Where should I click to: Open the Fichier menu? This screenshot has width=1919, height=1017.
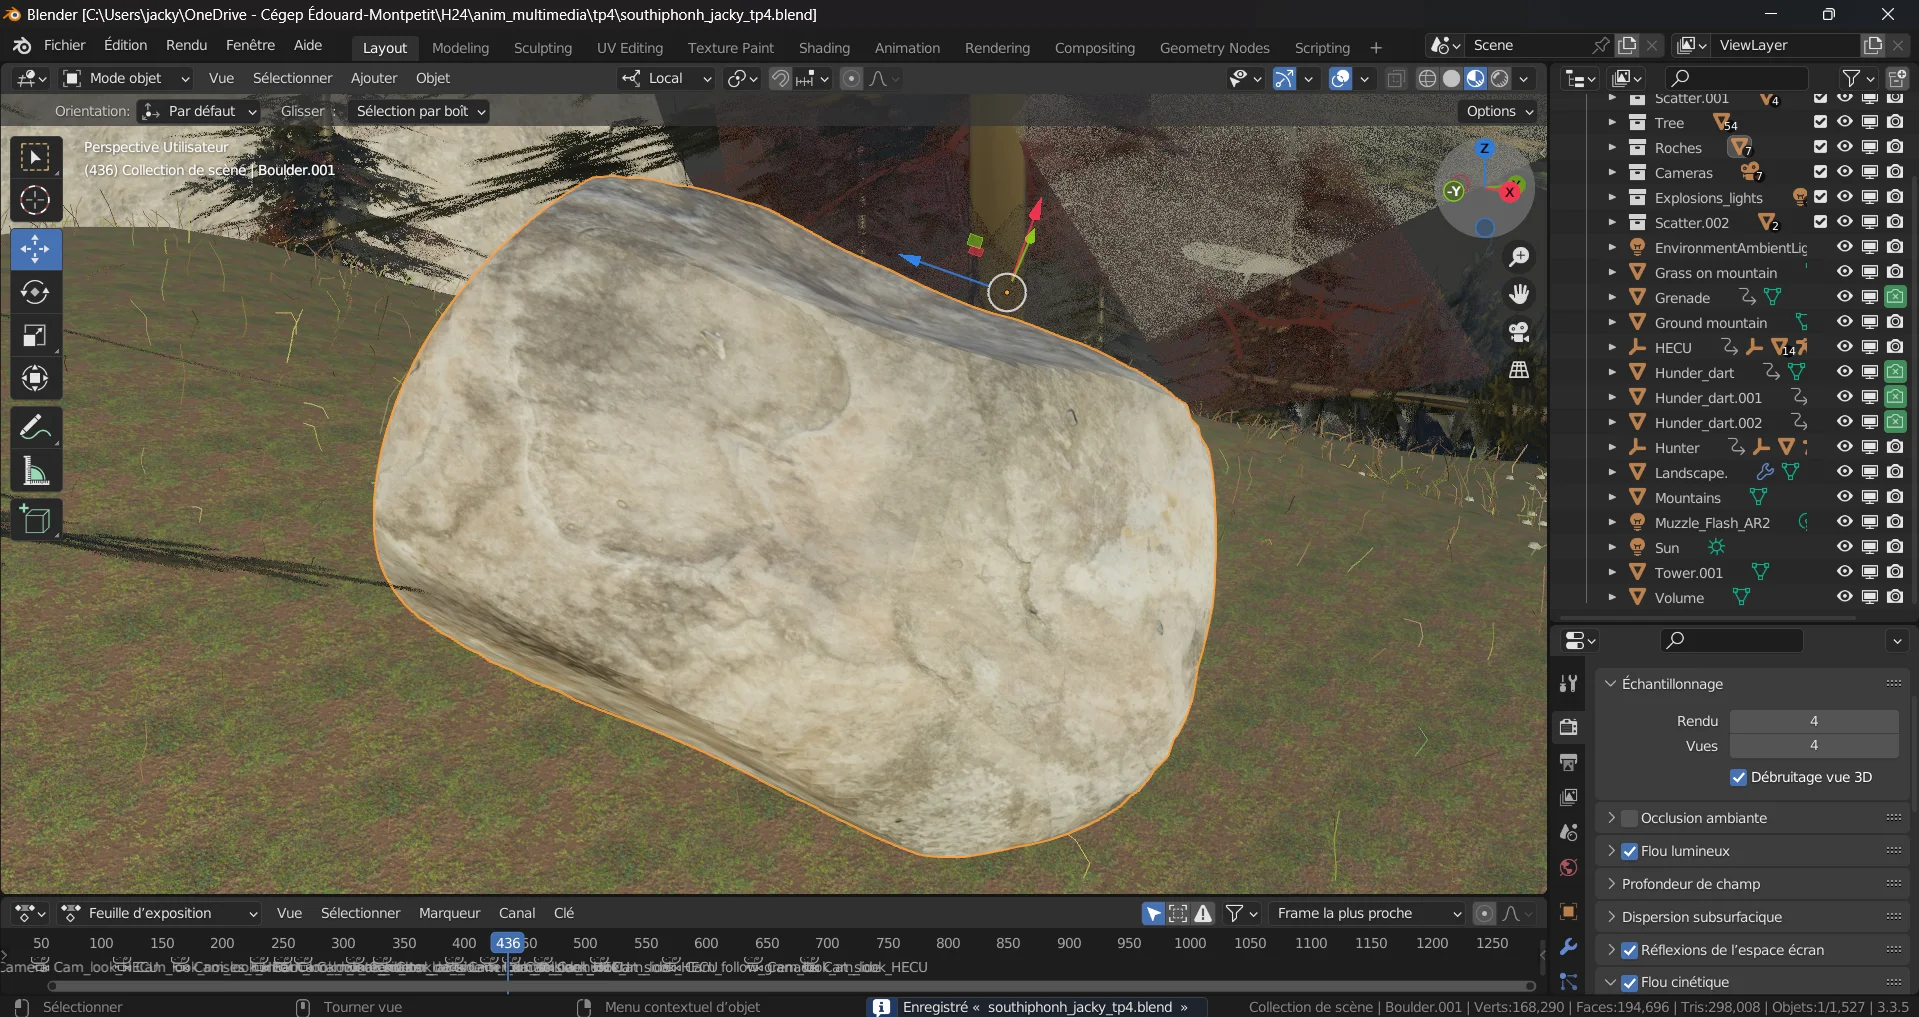click(65, 45)
